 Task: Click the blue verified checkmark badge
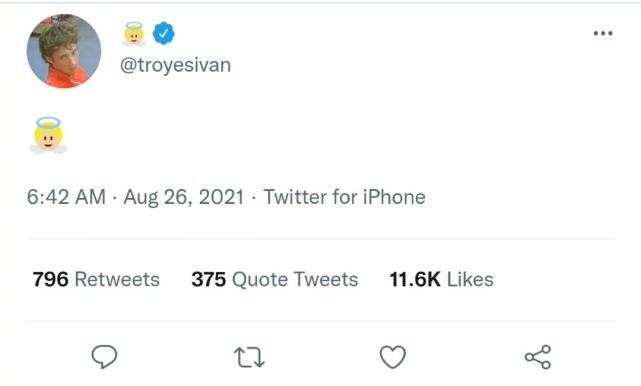164,33
